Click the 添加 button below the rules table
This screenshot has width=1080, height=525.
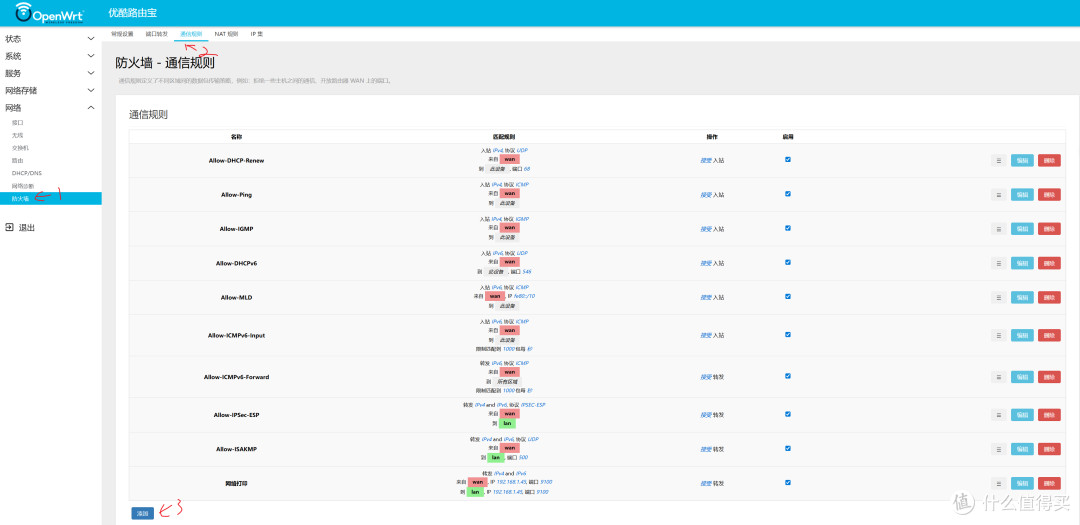point(143,513)
